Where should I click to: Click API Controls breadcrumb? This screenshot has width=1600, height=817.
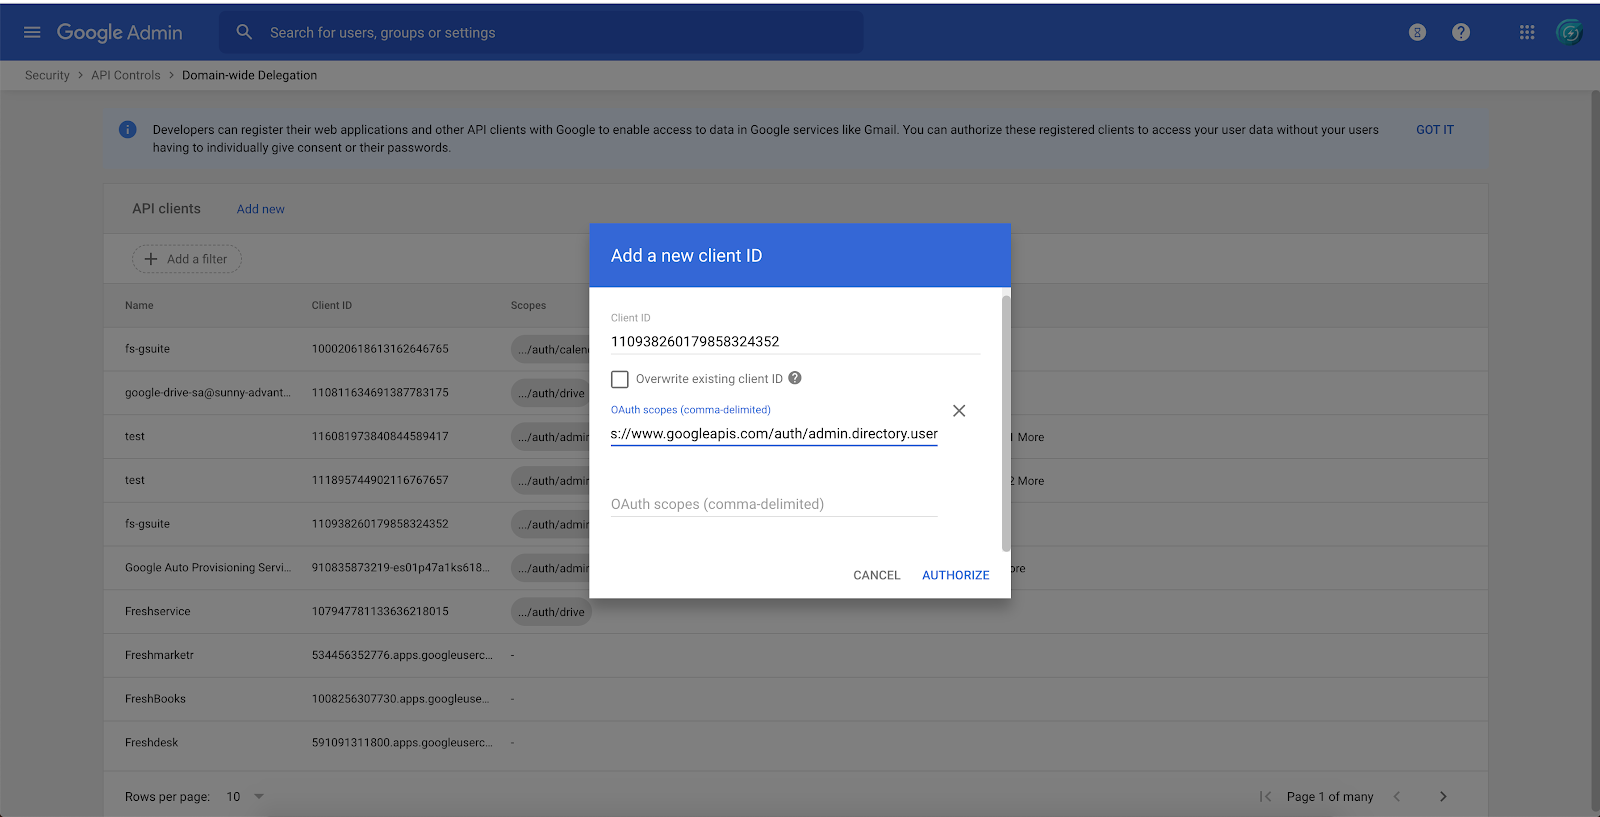(126, 75)
